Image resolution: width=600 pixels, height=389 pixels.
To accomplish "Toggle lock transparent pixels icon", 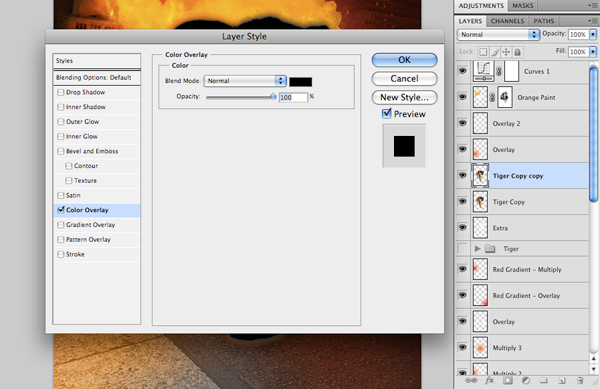I will (x=483, y=52).
